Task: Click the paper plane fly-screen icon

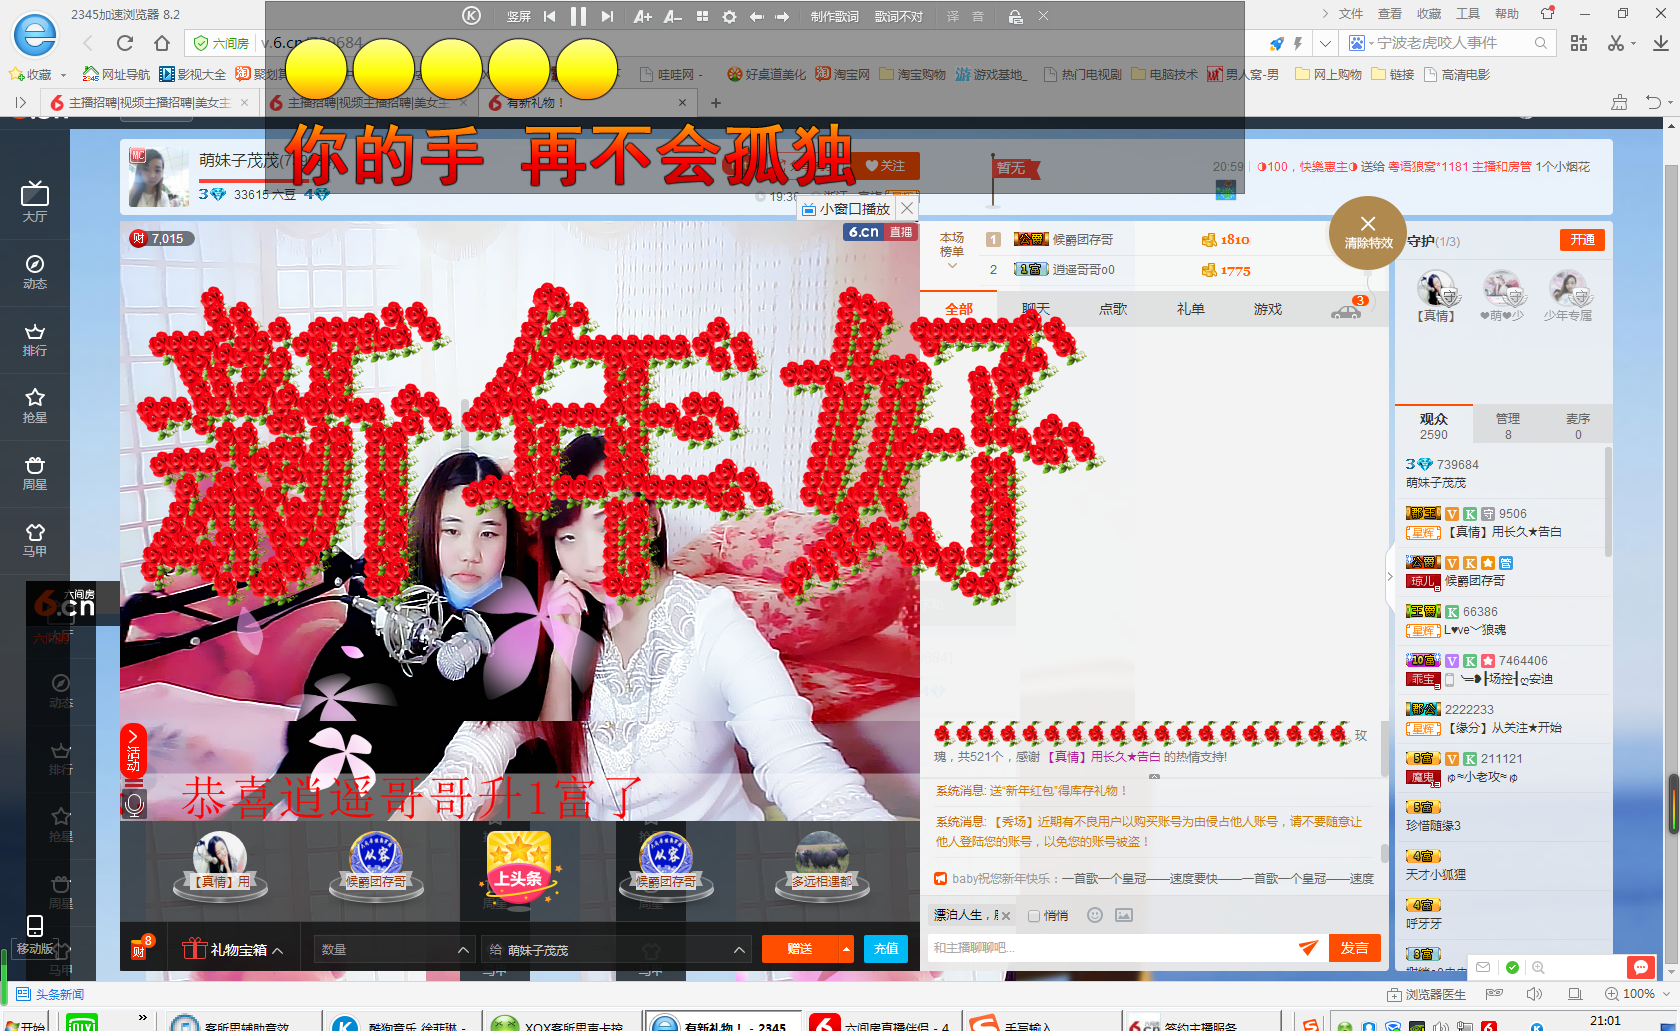Action: 1308,947
